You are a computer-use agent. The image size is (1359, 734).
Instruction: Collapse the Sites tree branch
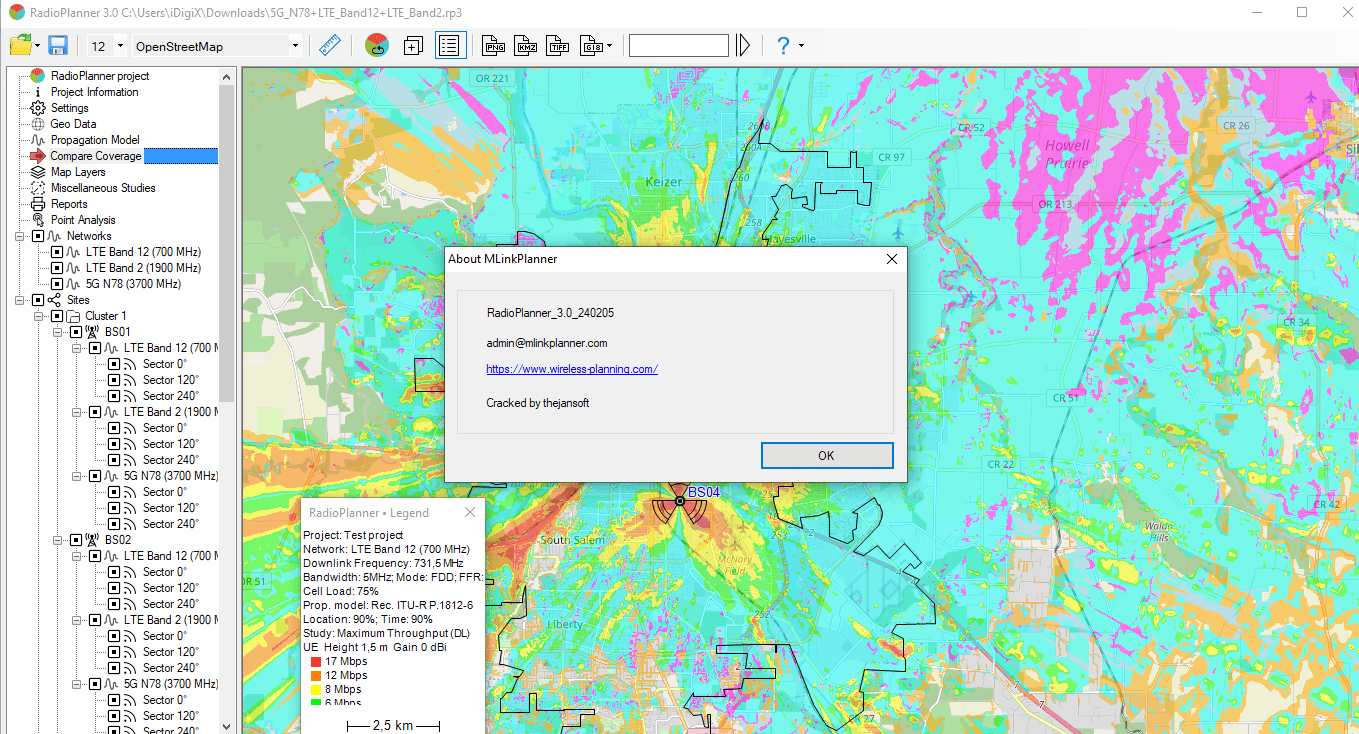pos(20,300)
